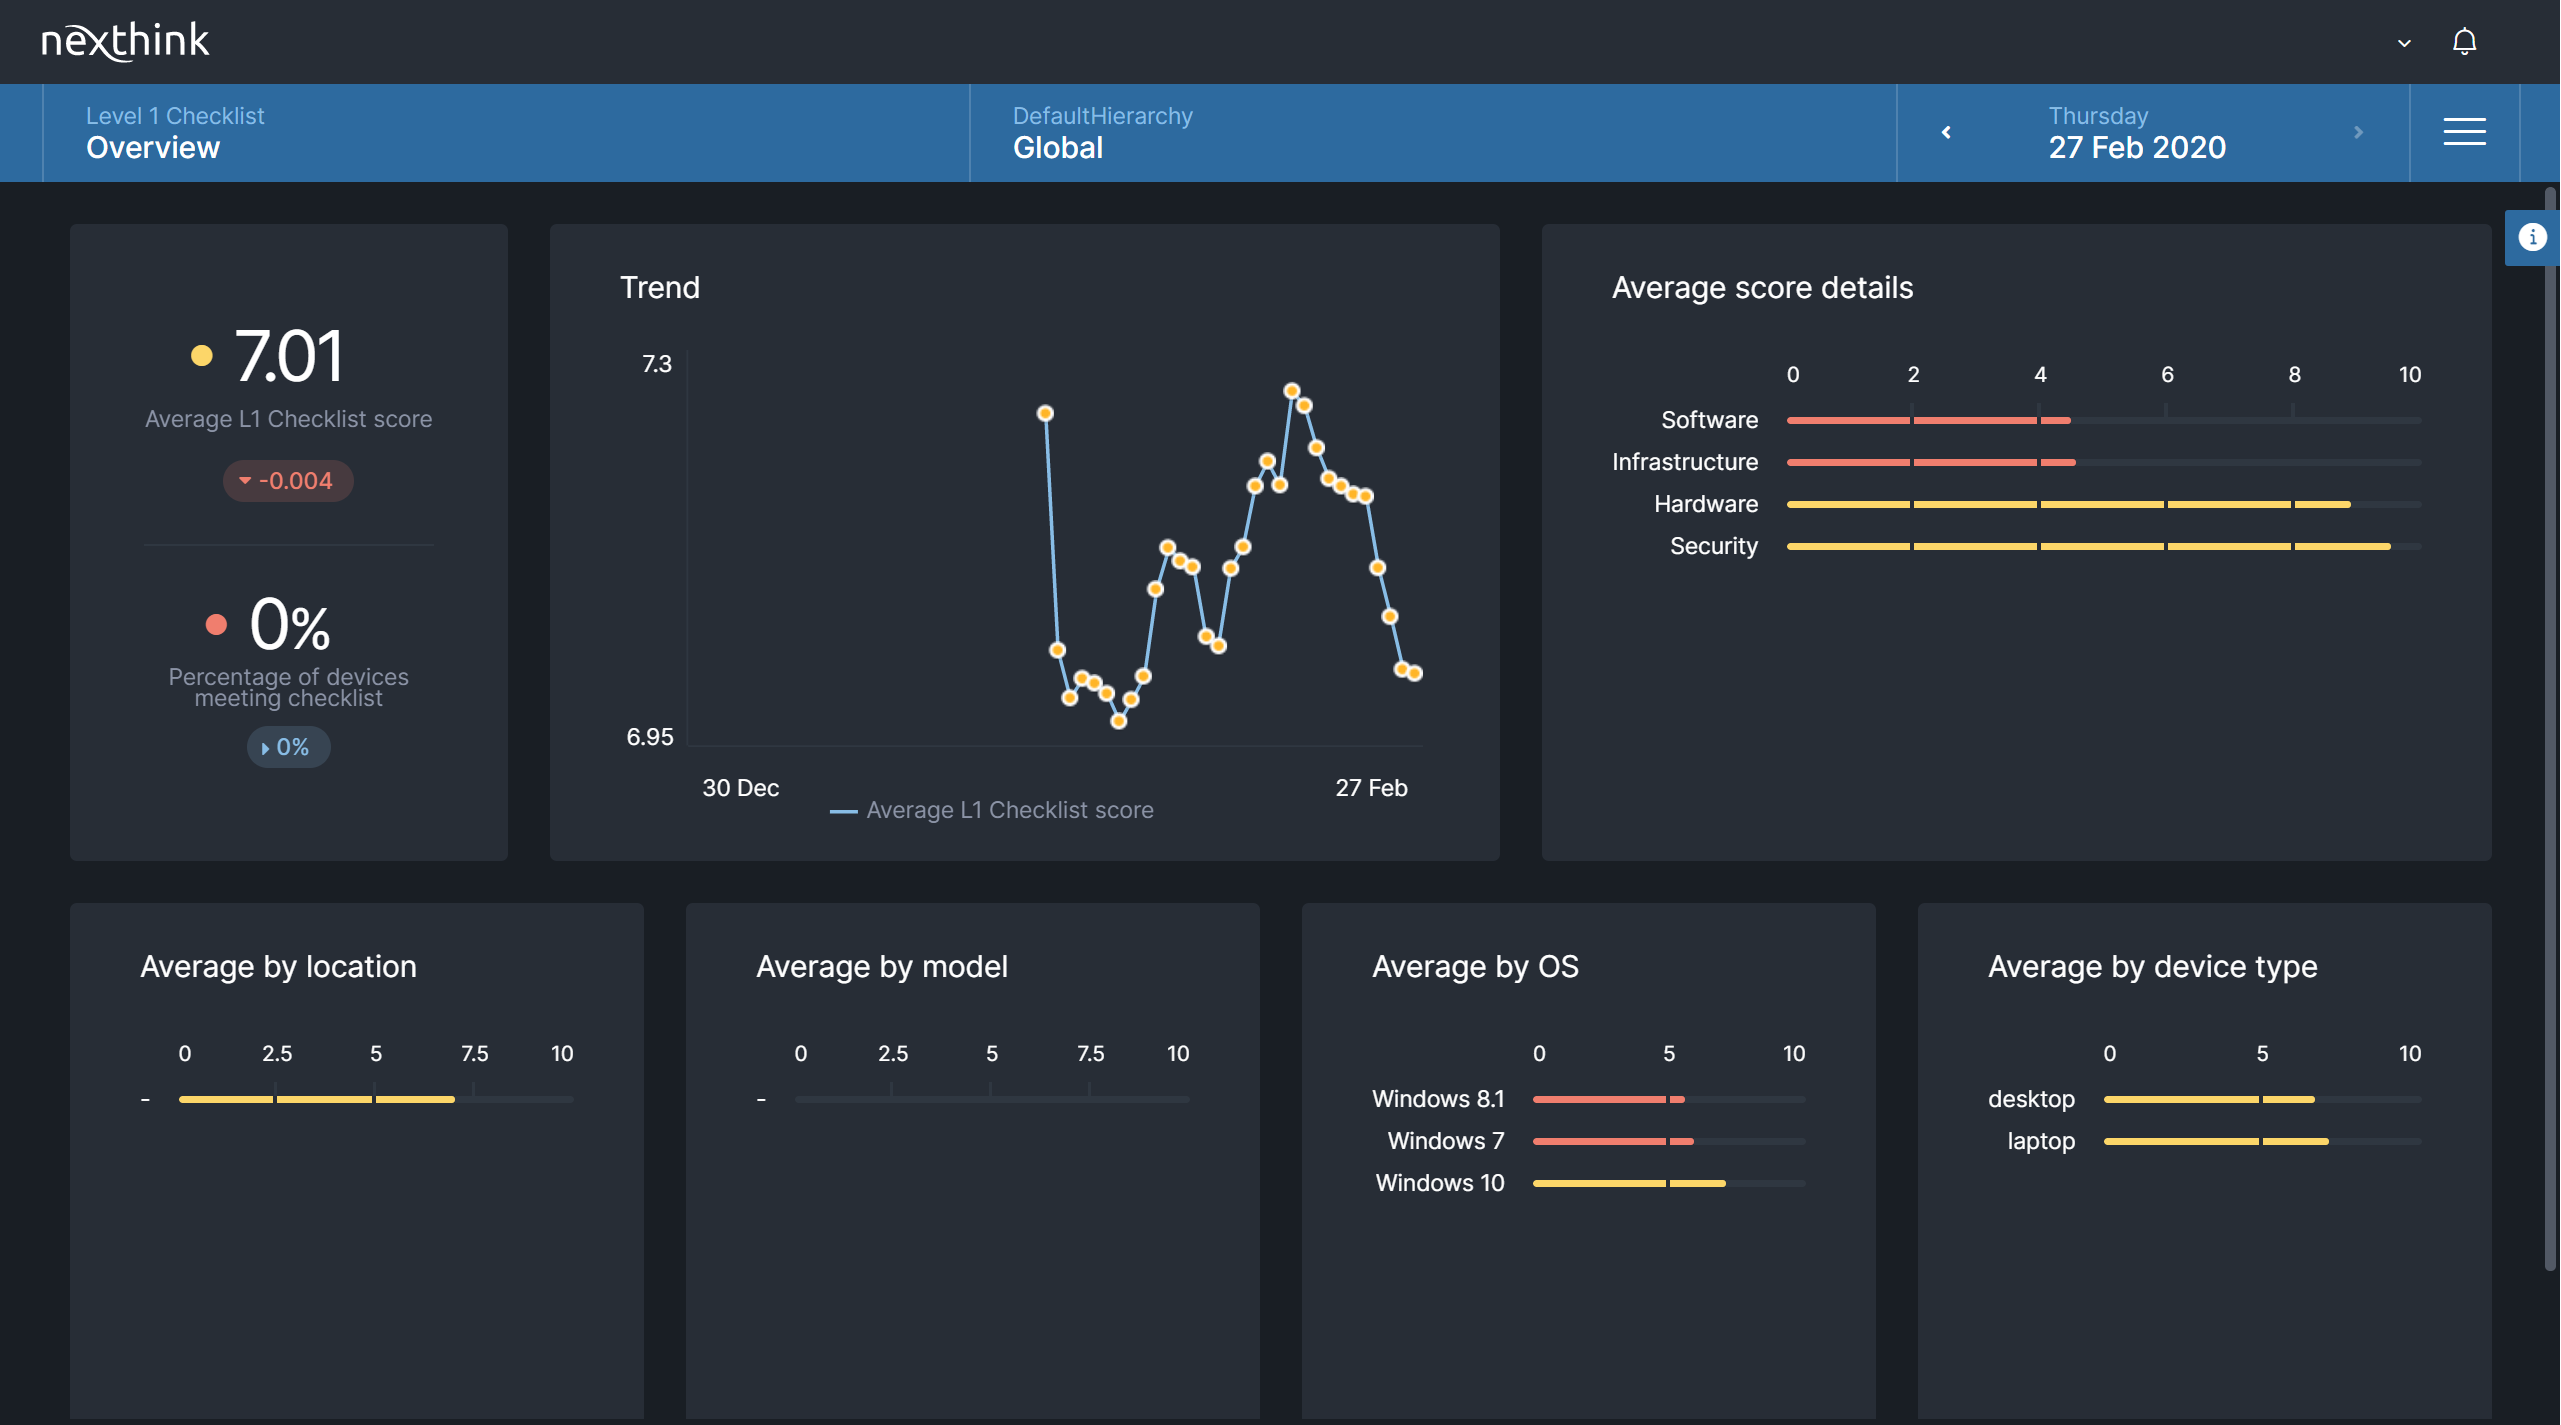Click the -0.004 score change badge
This screenshot has height=1425, width=2561.
pyautogui.click(x=288, y=480)
